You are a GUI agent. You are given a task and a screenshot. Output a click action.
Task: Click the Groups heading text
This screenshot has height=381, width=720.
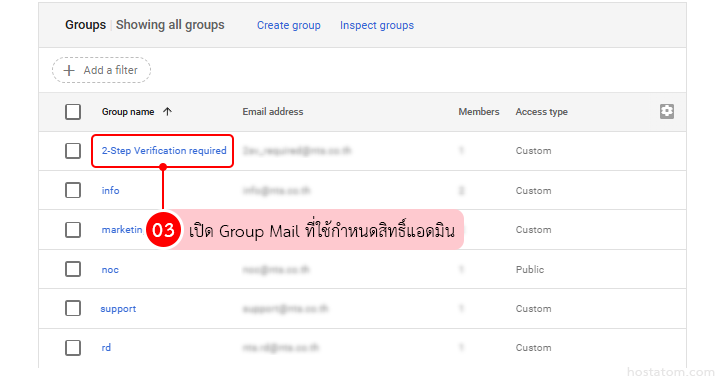point(85,25)
